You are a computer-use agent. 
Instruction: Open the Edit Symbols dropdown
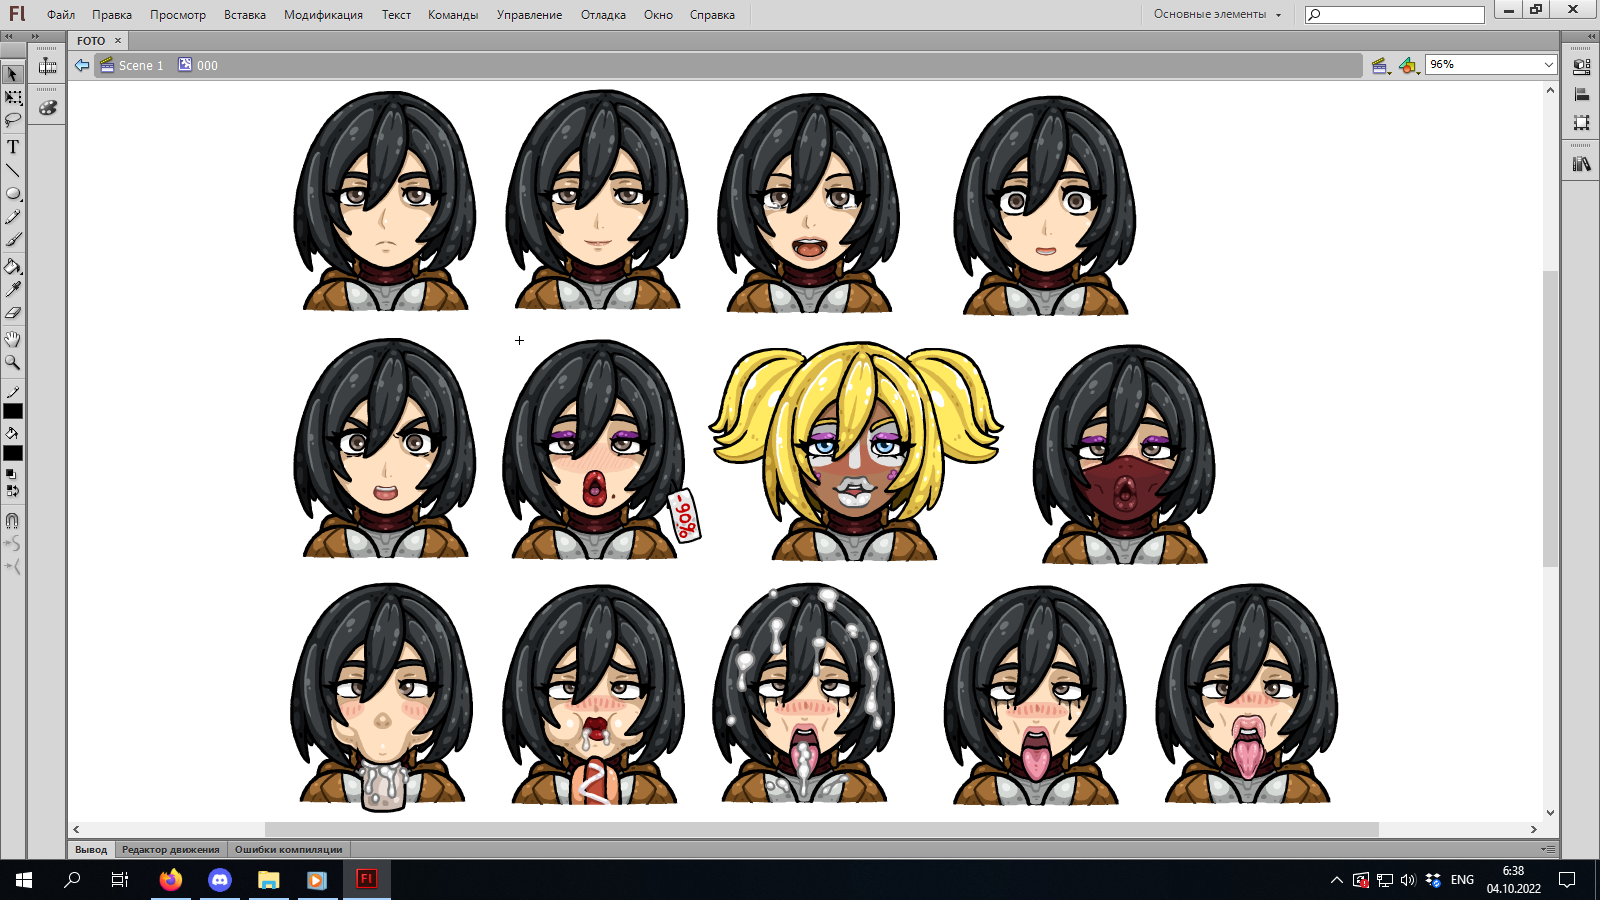(x=1409, y=66)
